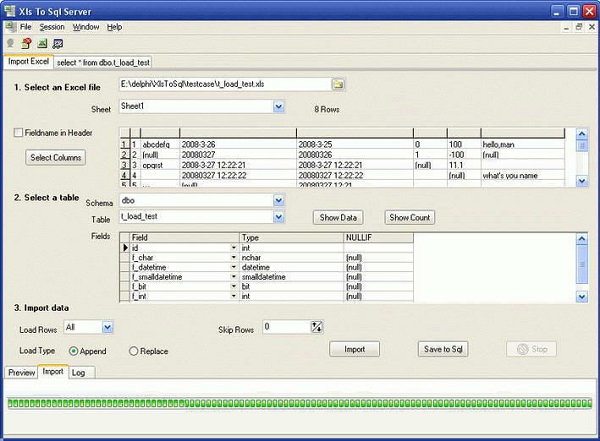Click the Show Data button
The height and width of the screenshot is (441, 600).
pos(338,217)
